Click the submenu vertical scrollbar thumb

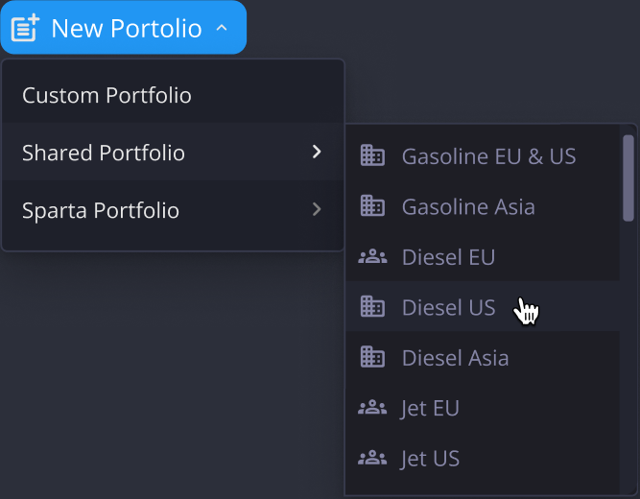coord(628,177)
